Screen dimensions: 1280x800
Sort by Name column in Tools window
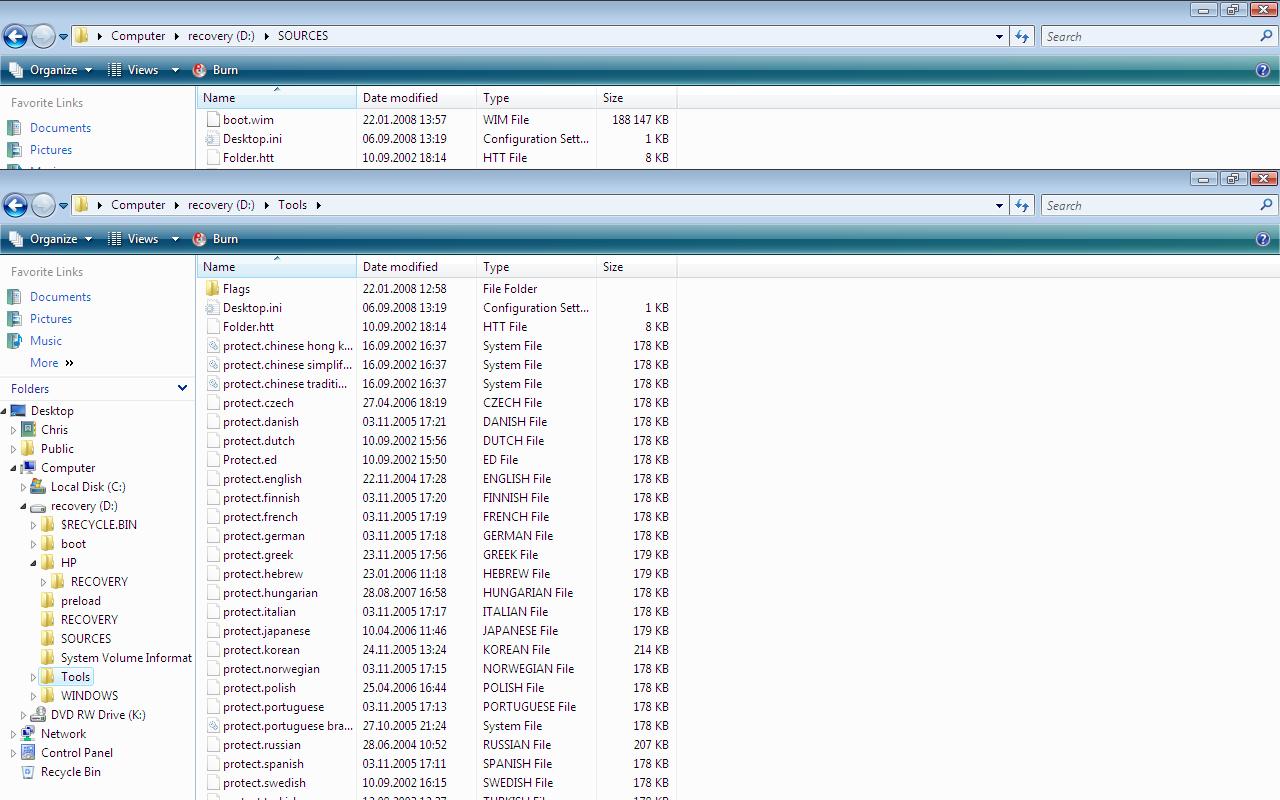coord(276,267)
